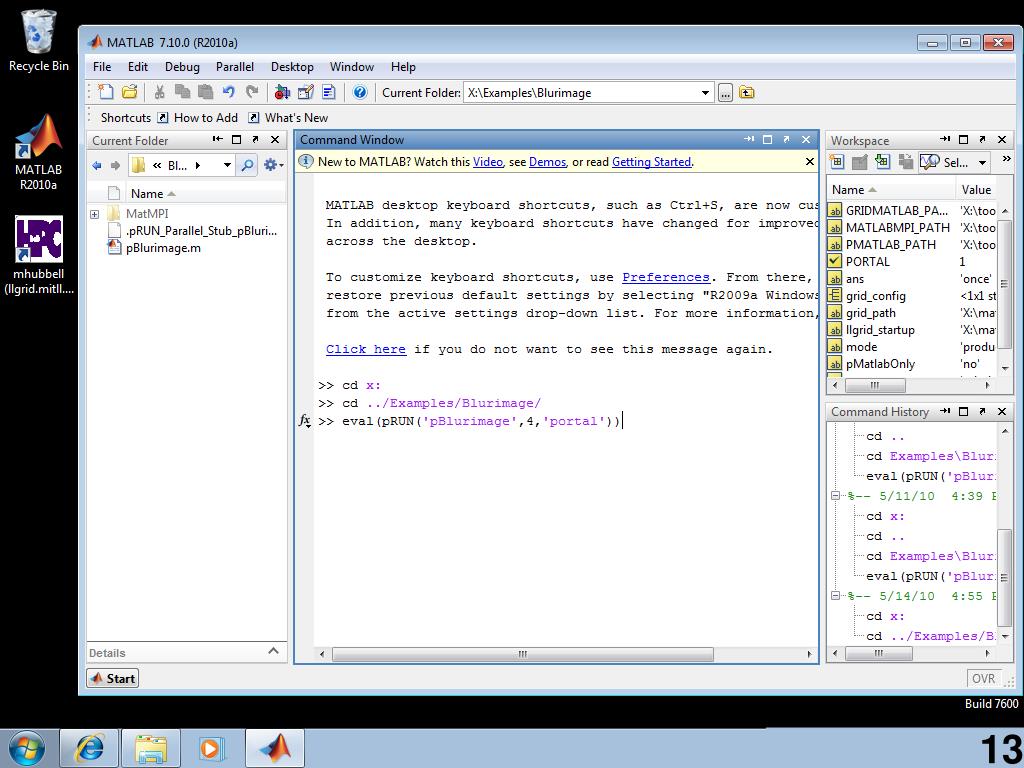The image size is (1024, 768).
Task: Open selected variable icon in Workspace toolbar
Action: [859, 161]
